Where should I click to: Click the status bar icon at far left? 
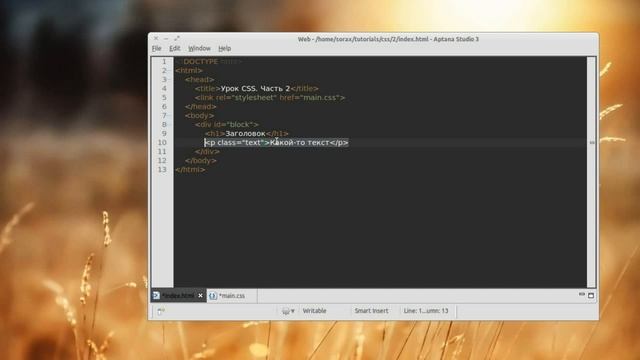tap(161, 311)
